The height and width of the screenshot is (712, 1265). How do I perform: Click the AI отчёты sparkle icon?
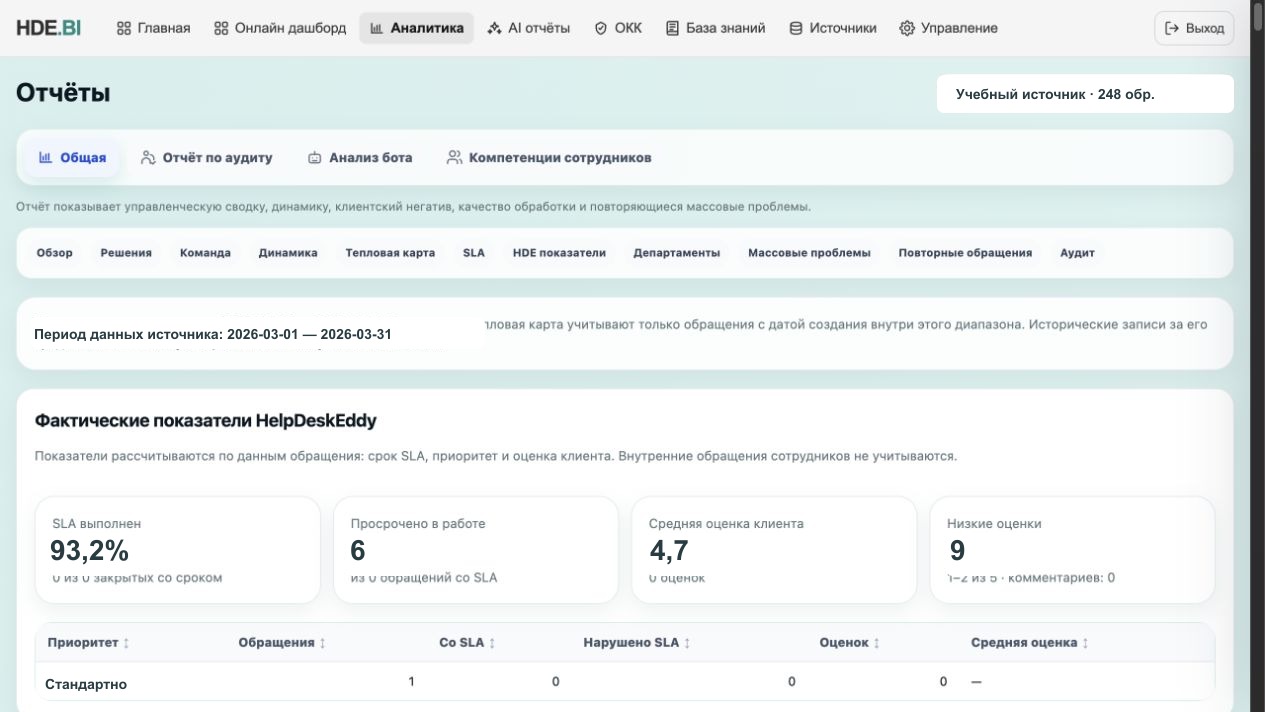[494, 28]
